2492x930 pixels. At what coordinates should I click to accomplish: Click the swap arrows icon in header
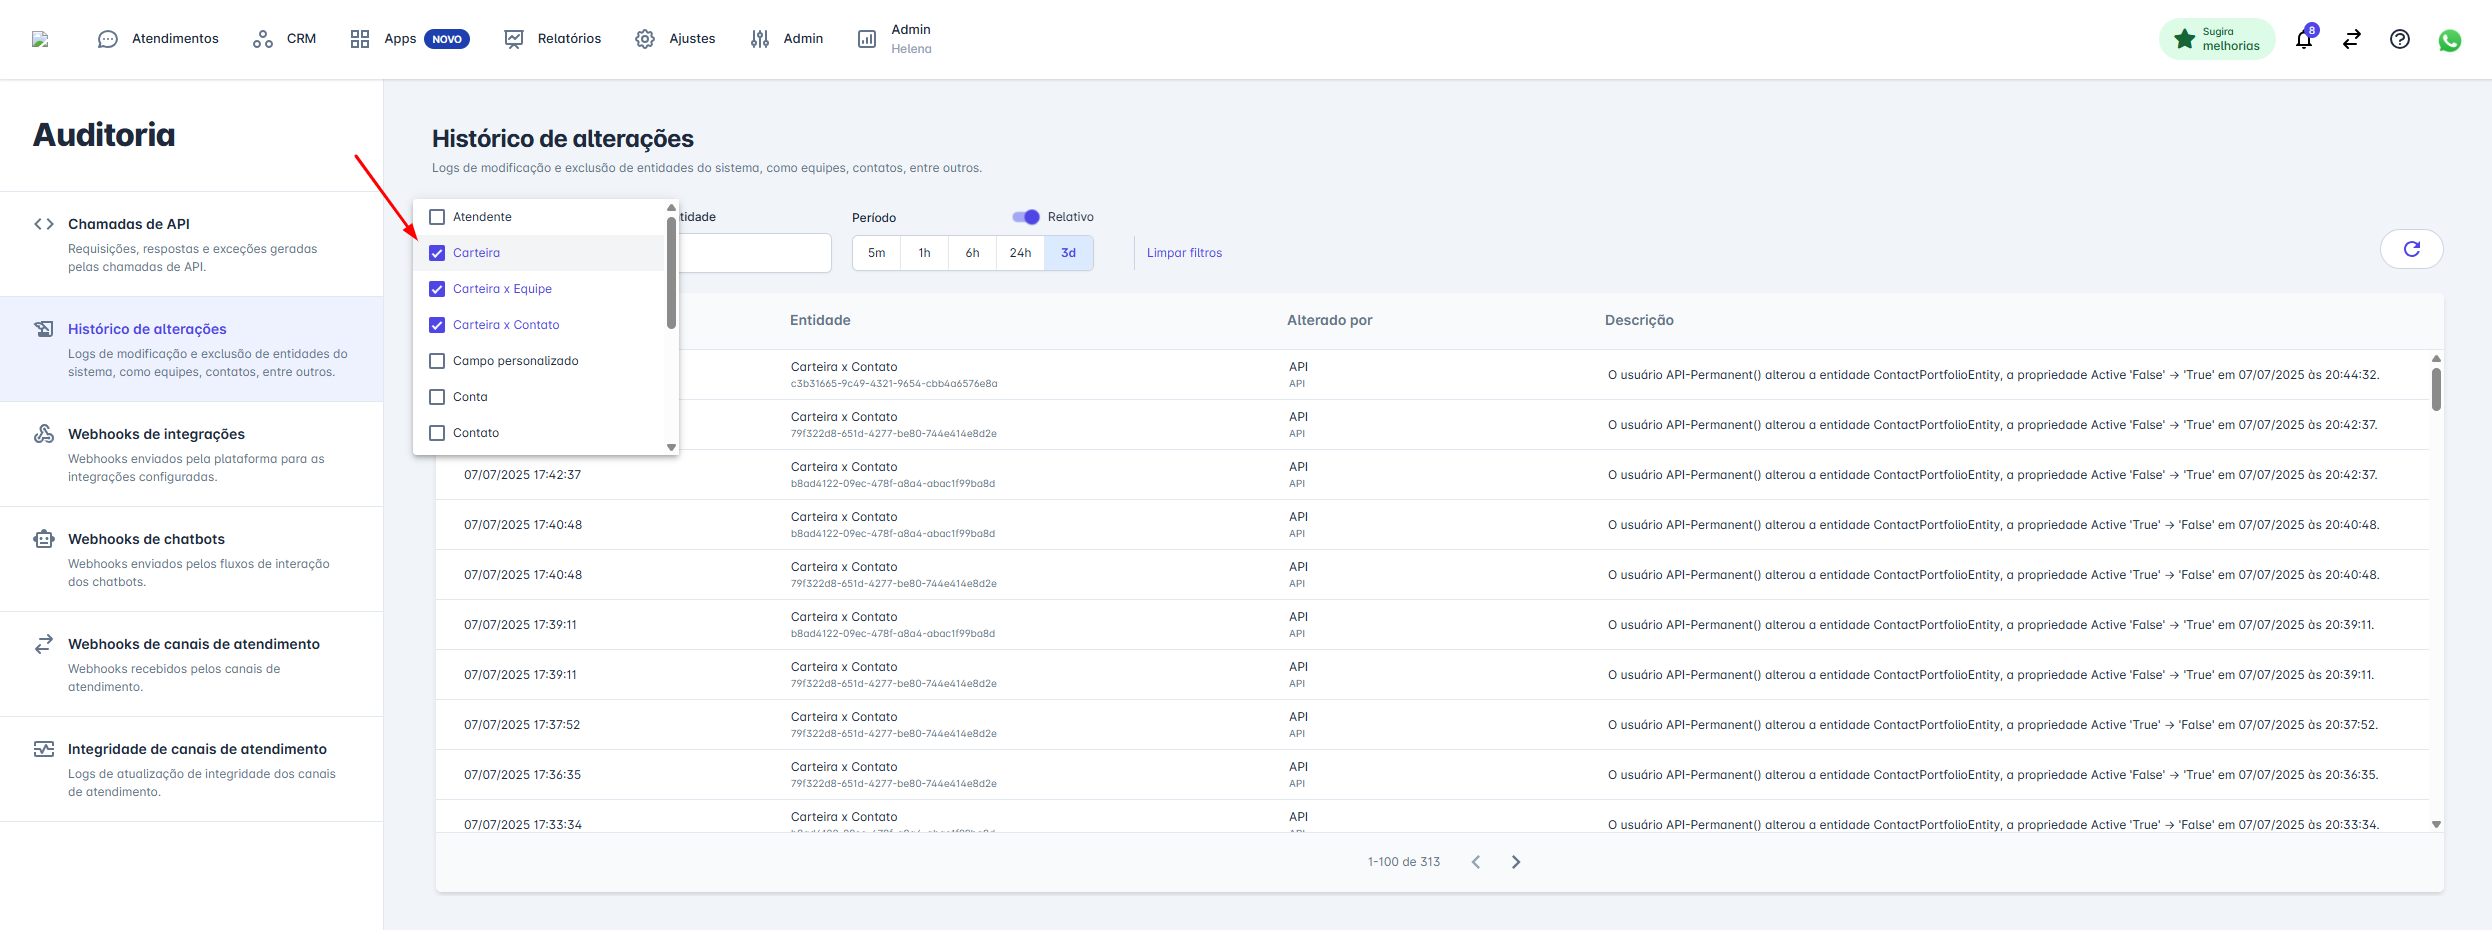tap(2352, 39)
